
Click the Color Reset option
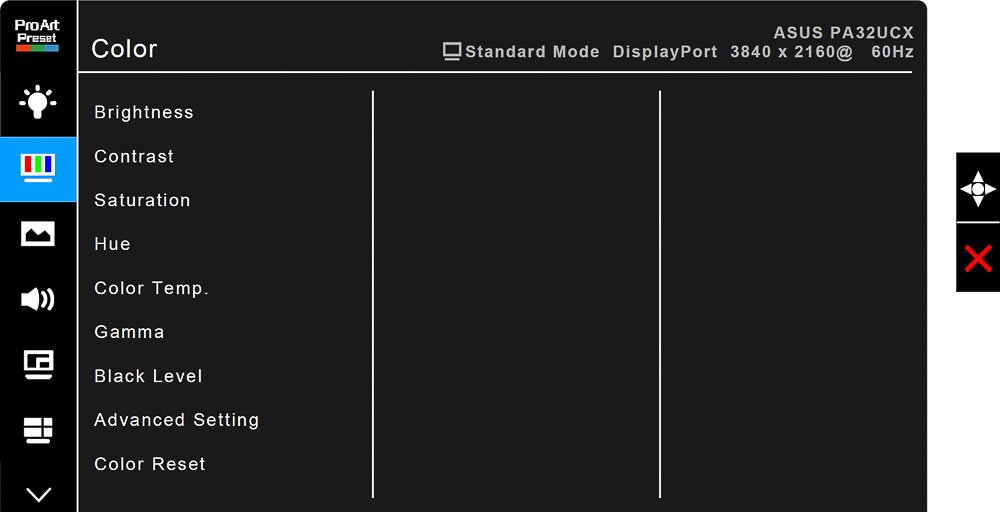(150, 464)
